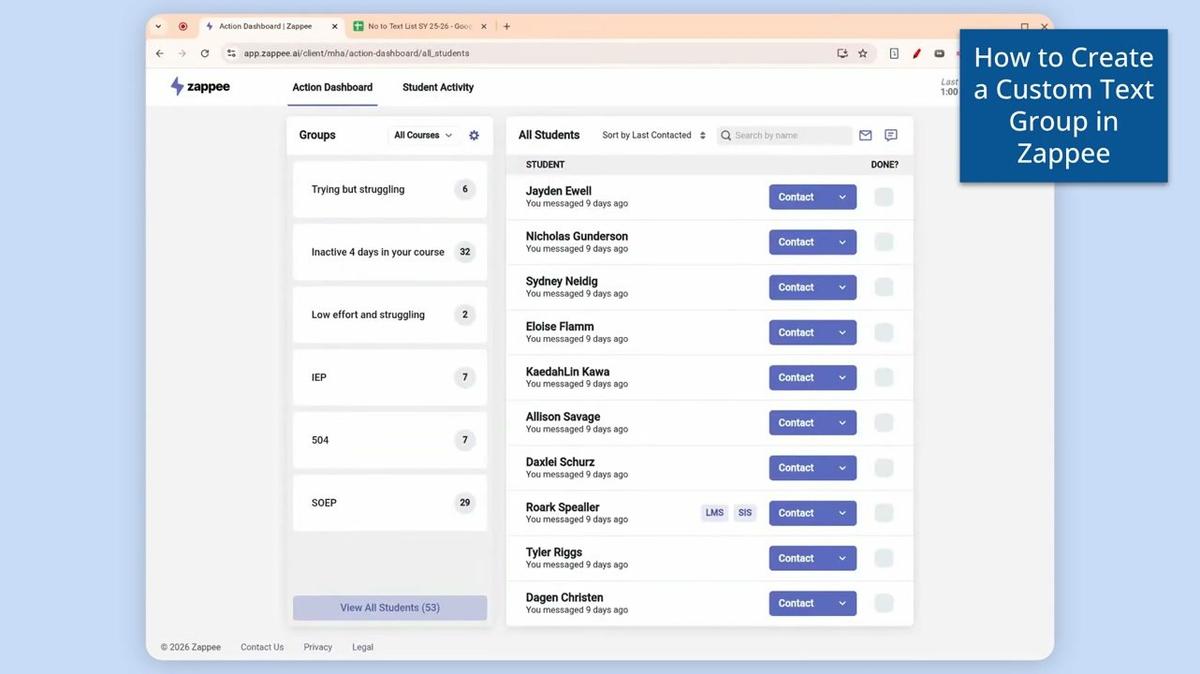This screenshot has width=1200, height=674.
Task: Click the email envelope icon beside search
Action: click(865, 135)
